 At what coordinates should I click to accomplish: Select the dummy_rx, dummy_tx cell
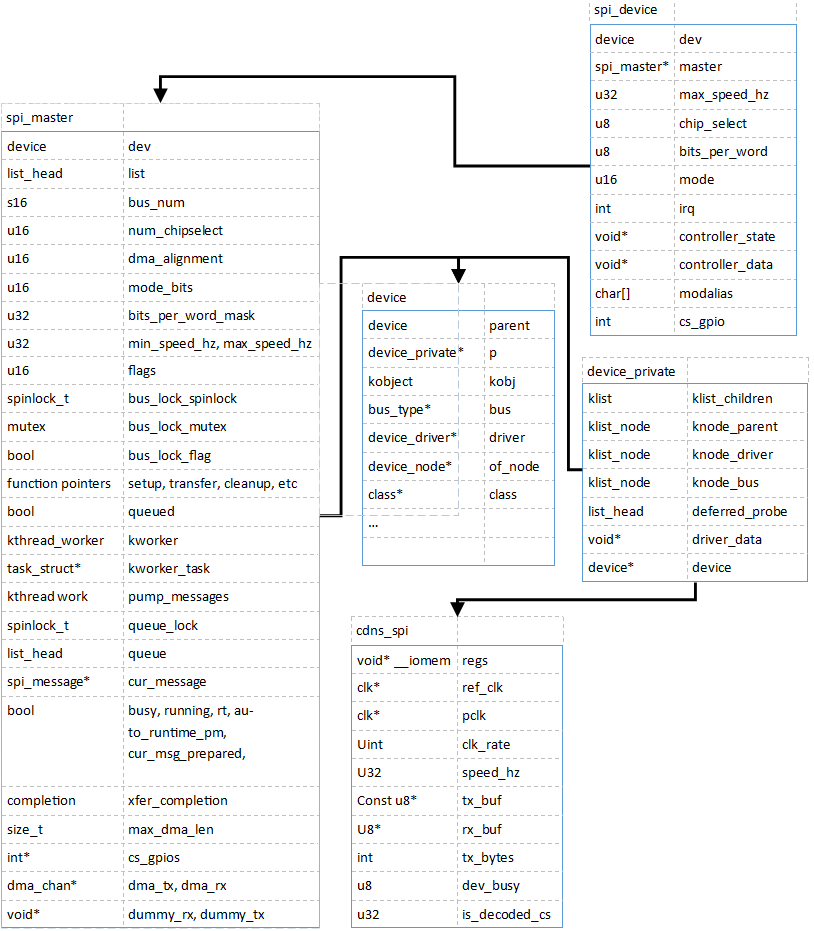tap(196, 914)
